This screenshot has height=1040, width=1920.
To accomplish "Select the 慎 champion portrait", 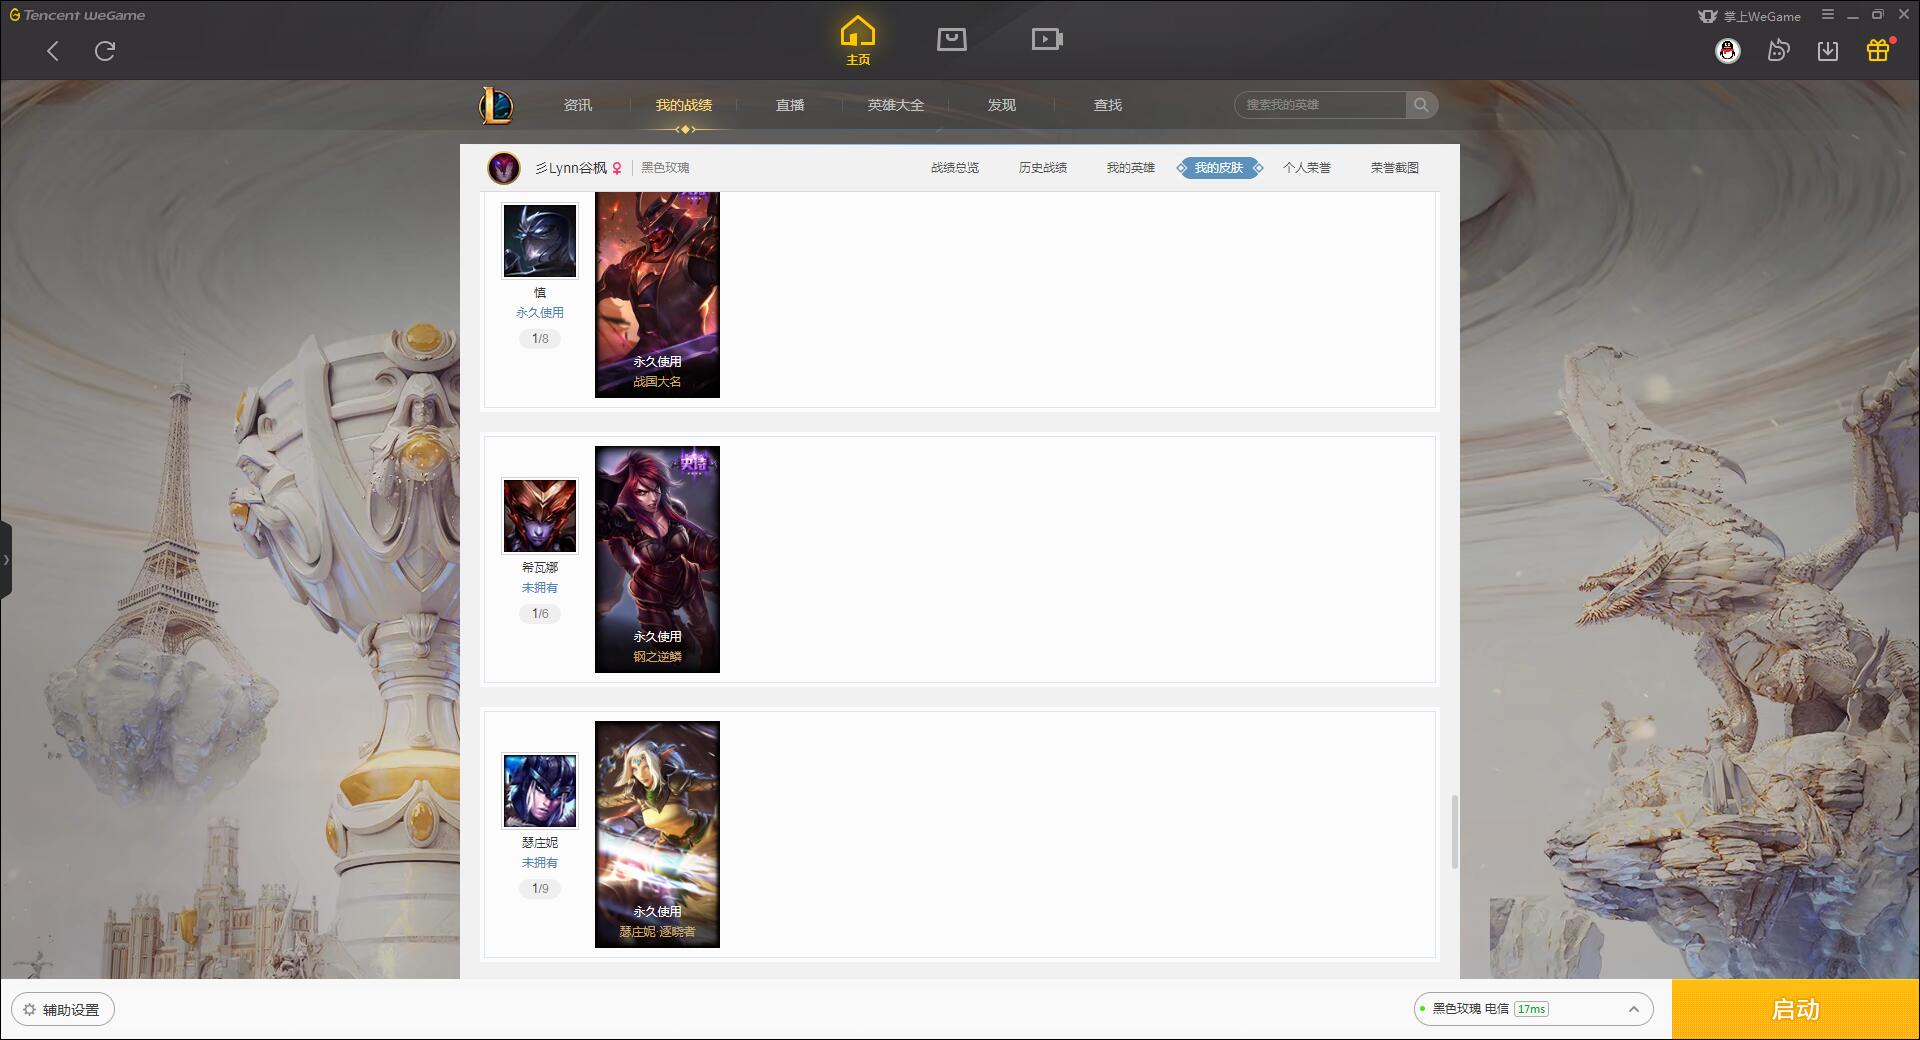I will 540,241.
